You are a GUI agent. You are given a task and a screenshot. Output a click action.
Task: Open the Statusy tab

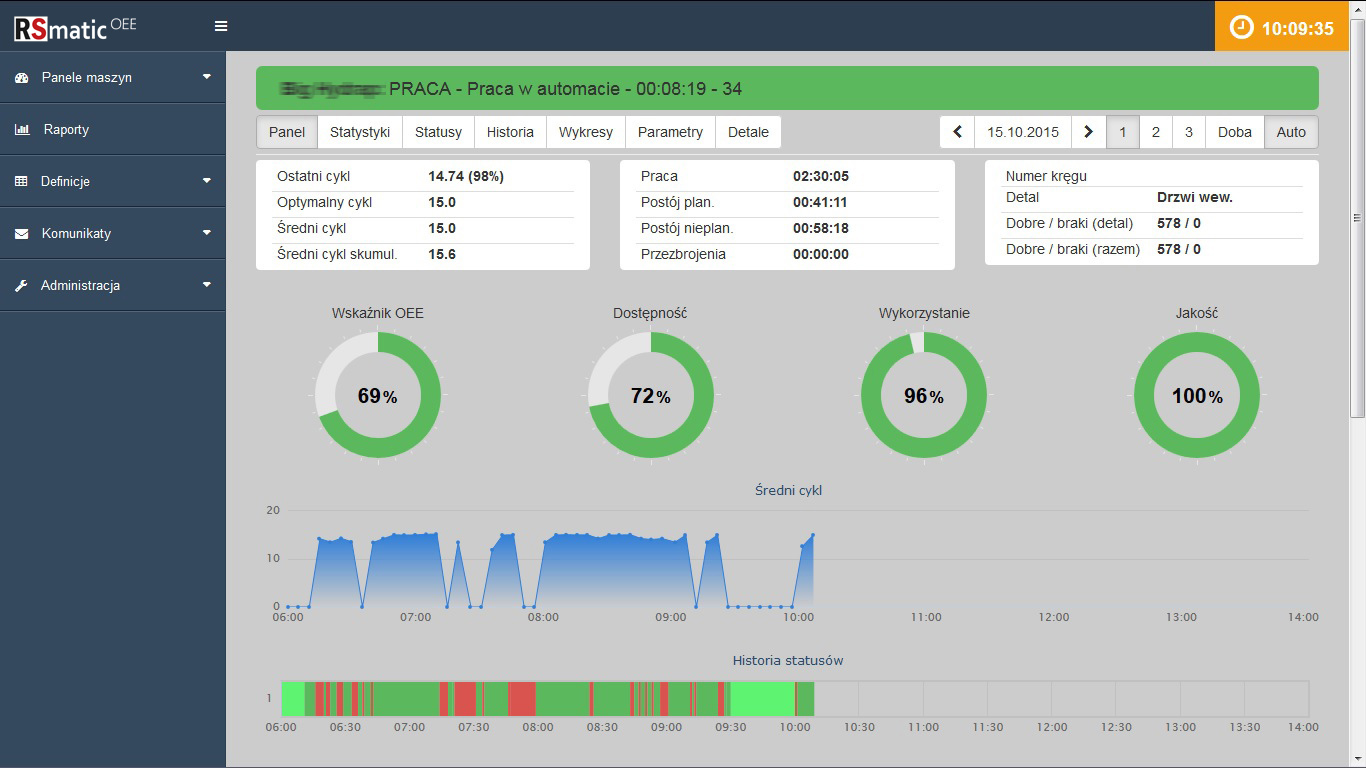439,132
